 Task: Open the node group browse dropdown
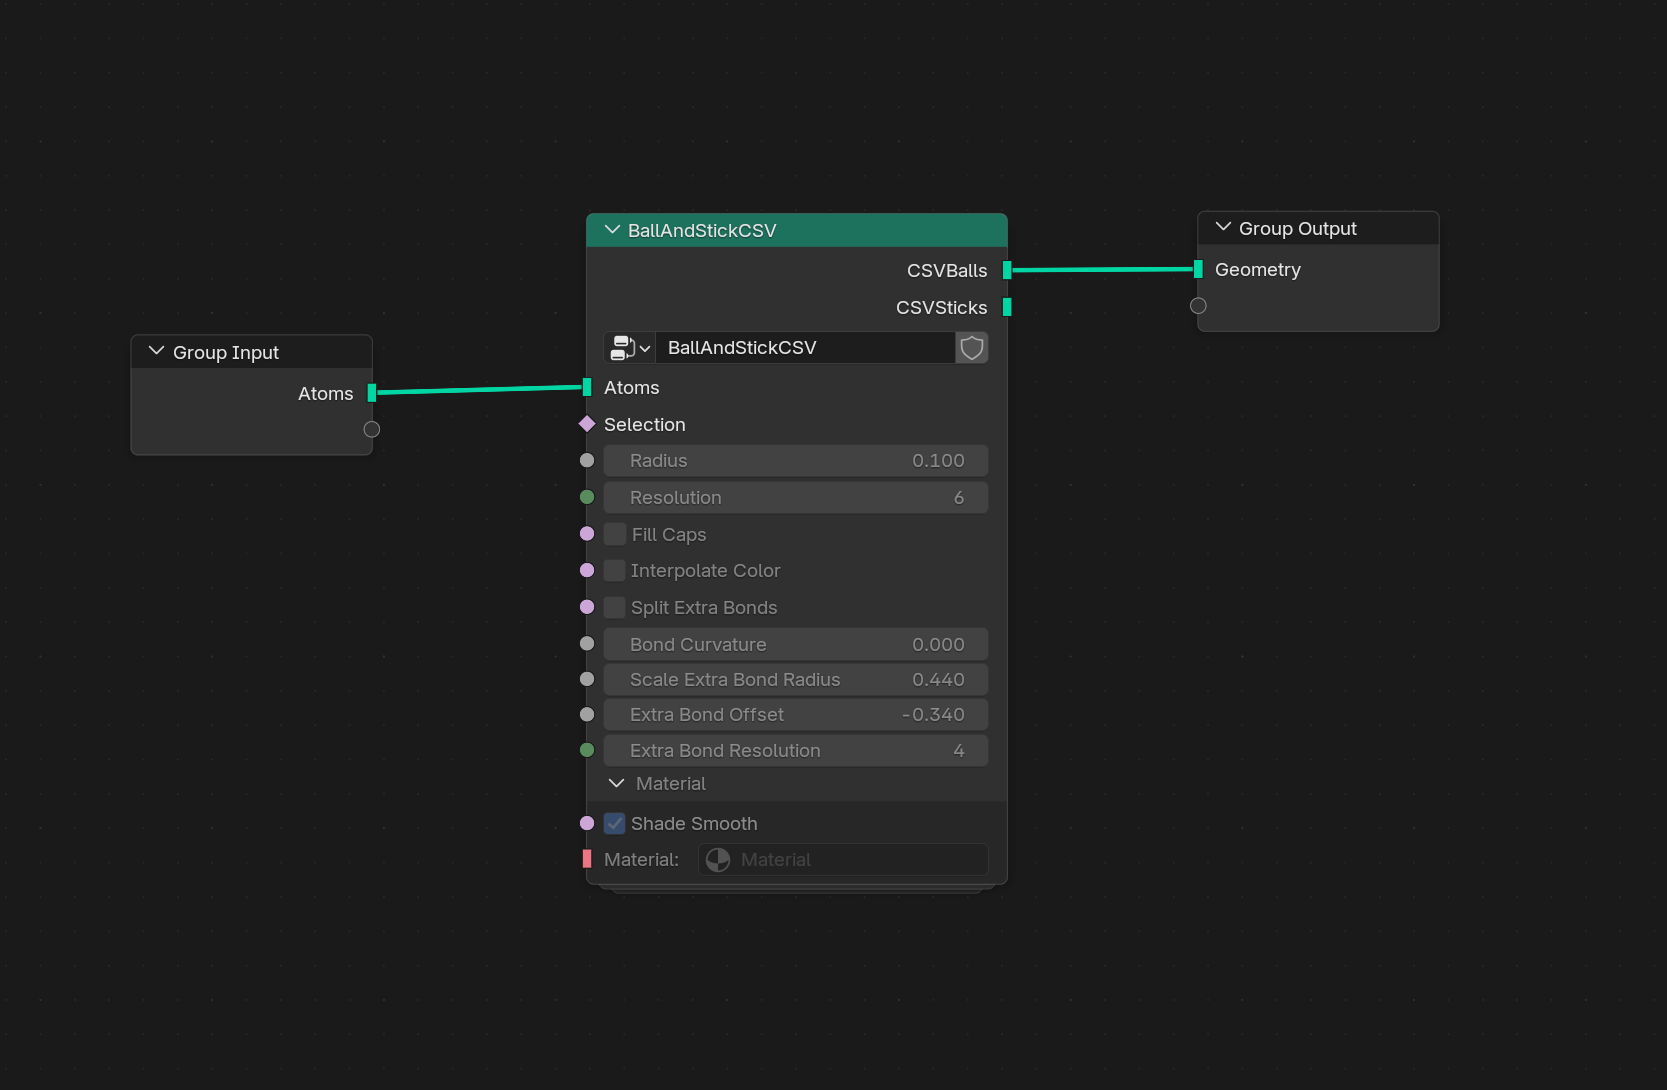coord(630,348)
